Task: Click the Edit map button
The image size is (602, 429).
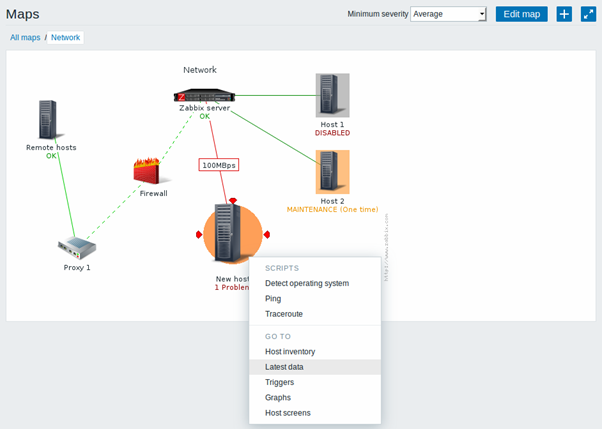Action: (521, 14)
